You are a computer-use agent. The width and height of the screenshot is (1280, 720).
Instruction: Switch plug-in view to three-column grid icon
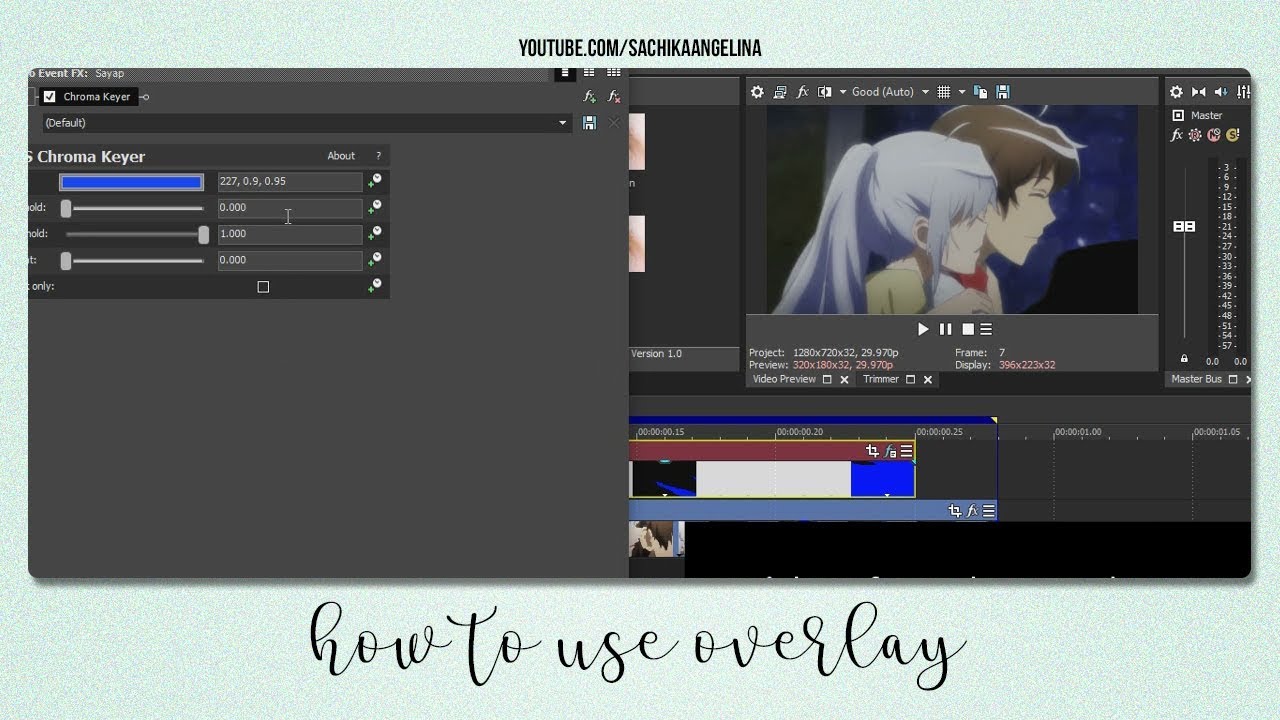(614, 73)
